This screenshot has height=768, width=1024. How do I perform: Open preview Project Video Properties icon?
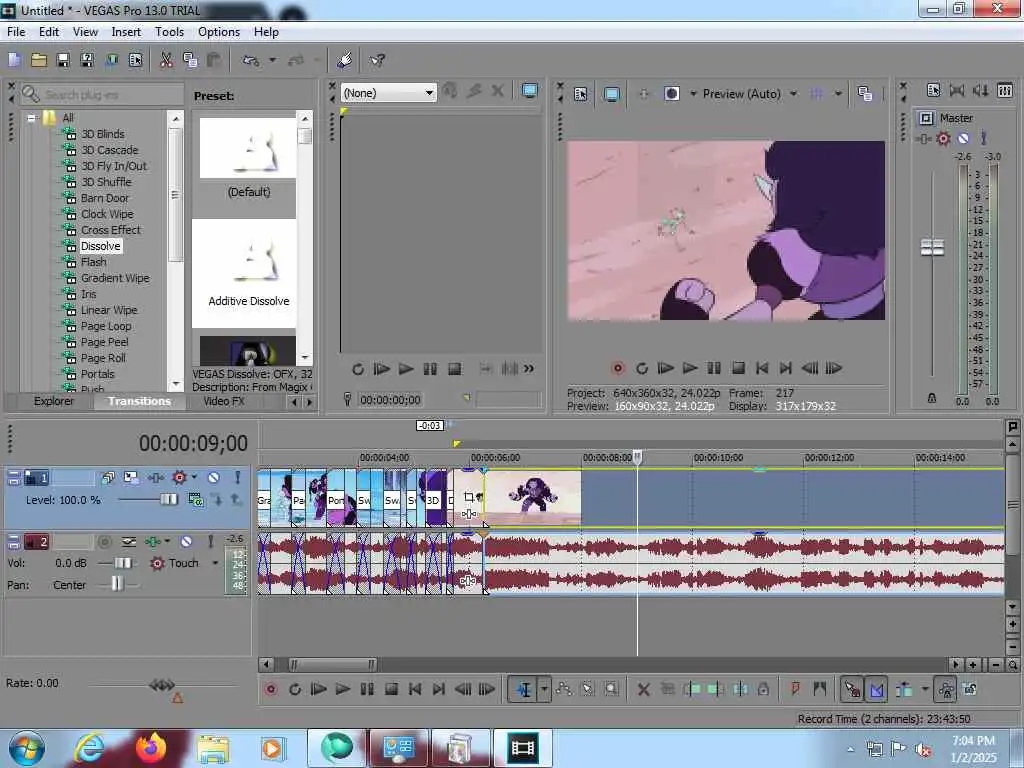point(581,94)
